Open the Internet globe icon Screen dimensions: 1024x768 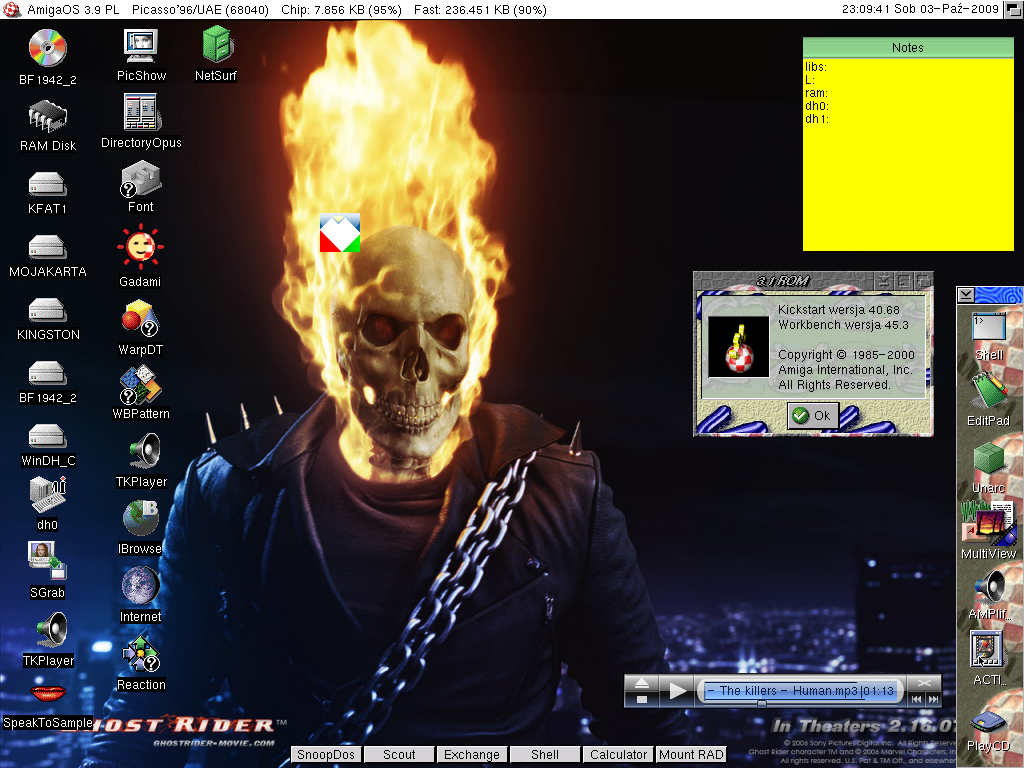click(x=140, y=584)
